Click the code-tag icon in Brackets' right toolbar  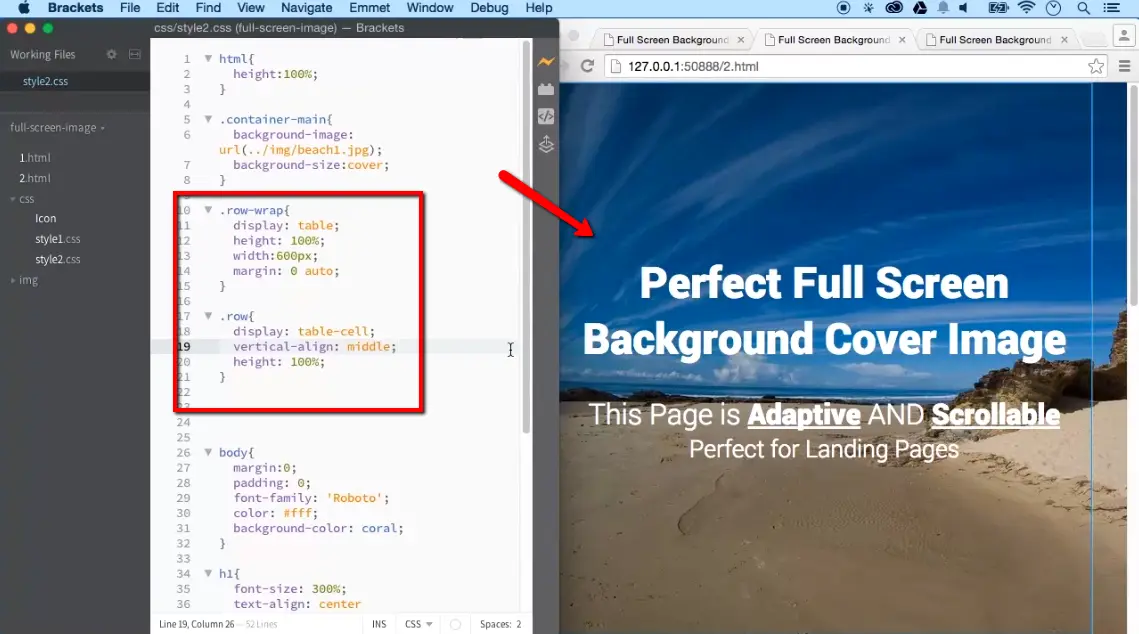546,116
